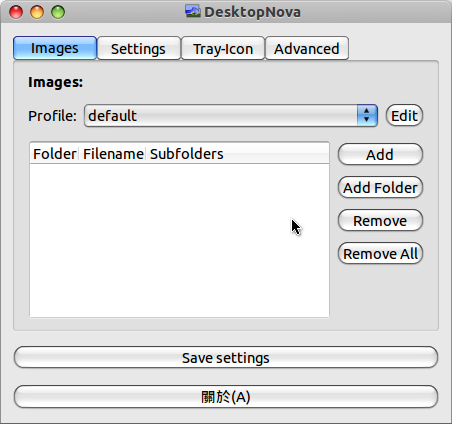
Task: Click the Subfolders column header
Action: click(x=187, y=154)
